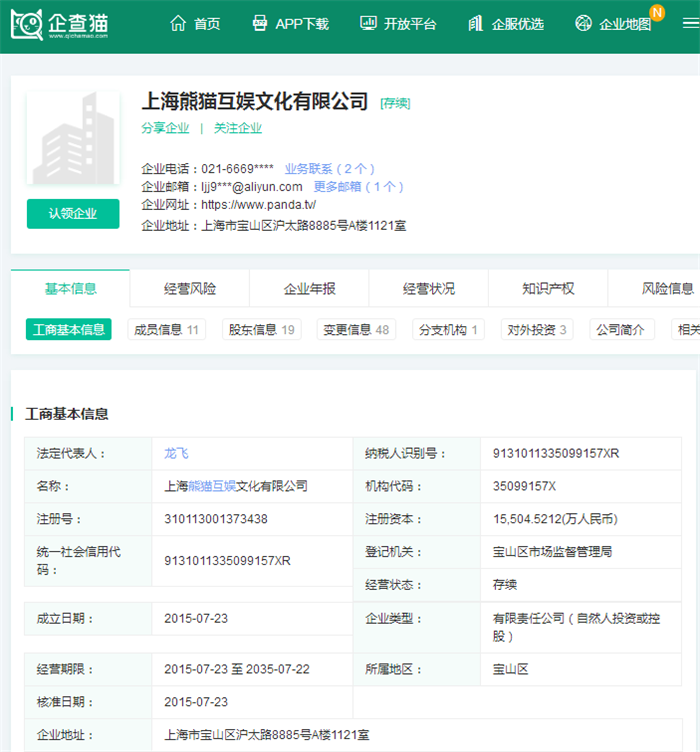
Task: Click the building icon beside 企服优选
Action: pyautogui.click(x=476, y=23)
